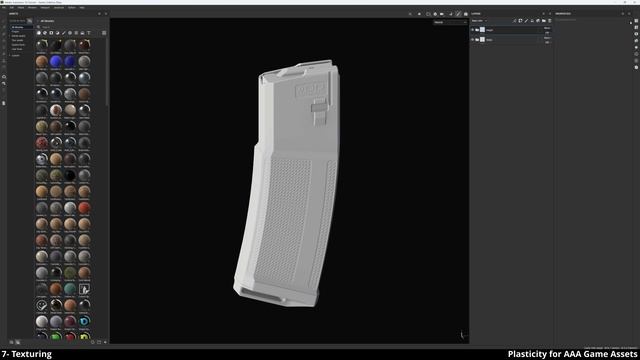The height and width of the screenshot is (360, 640).
Task: Open the Base color channel dropdown
Action: point(479,20)
